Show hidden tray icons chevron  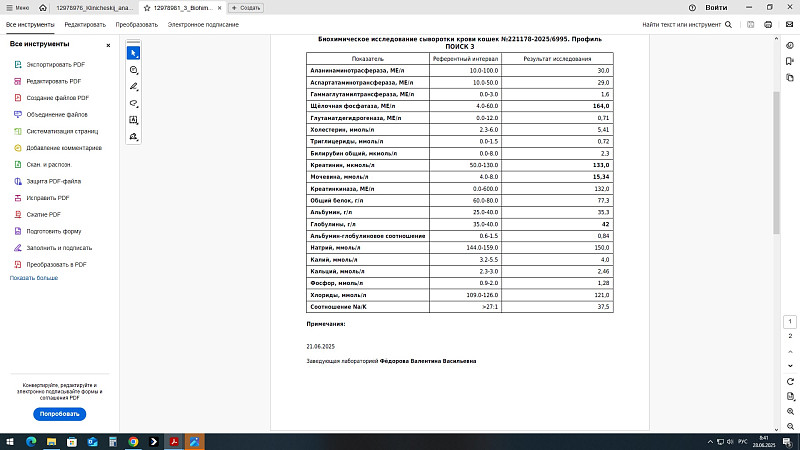[710, 441]
